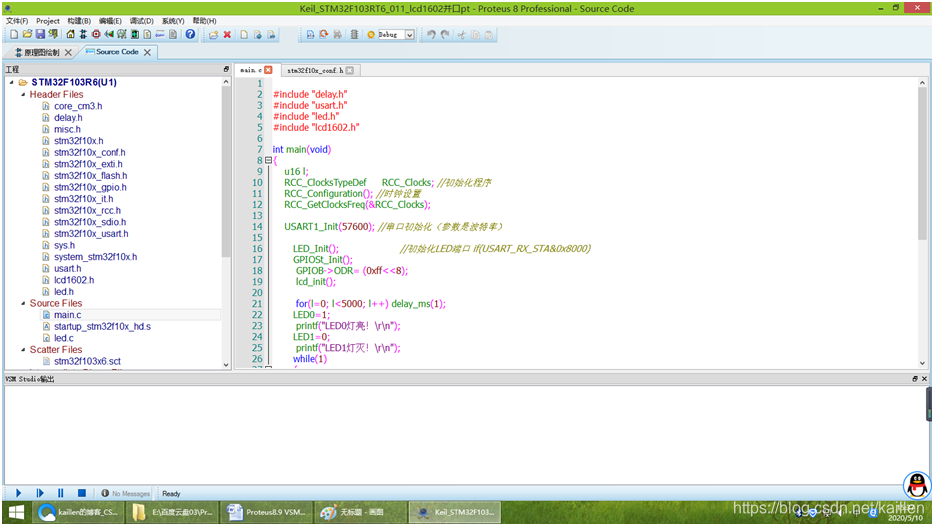Click the Redo arrow icon

(x=445, y=35)
